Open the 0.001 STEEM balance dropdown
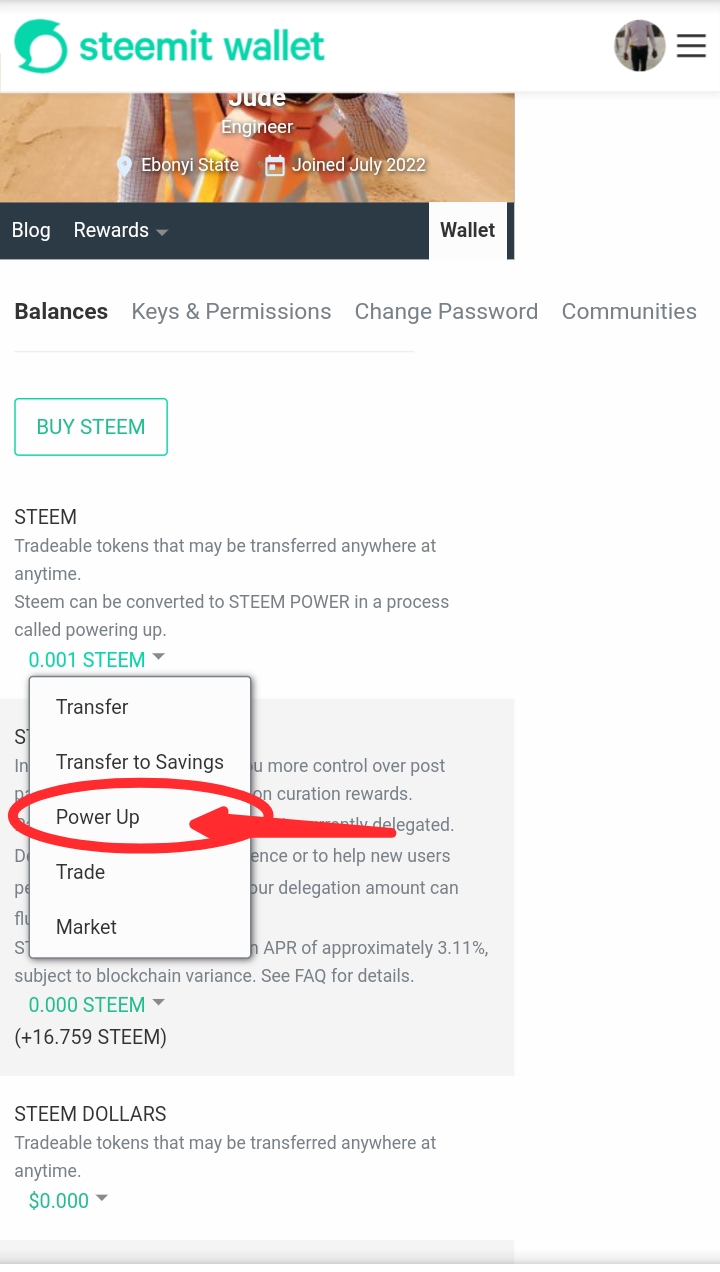720x1272 pixels. point(96,660)
